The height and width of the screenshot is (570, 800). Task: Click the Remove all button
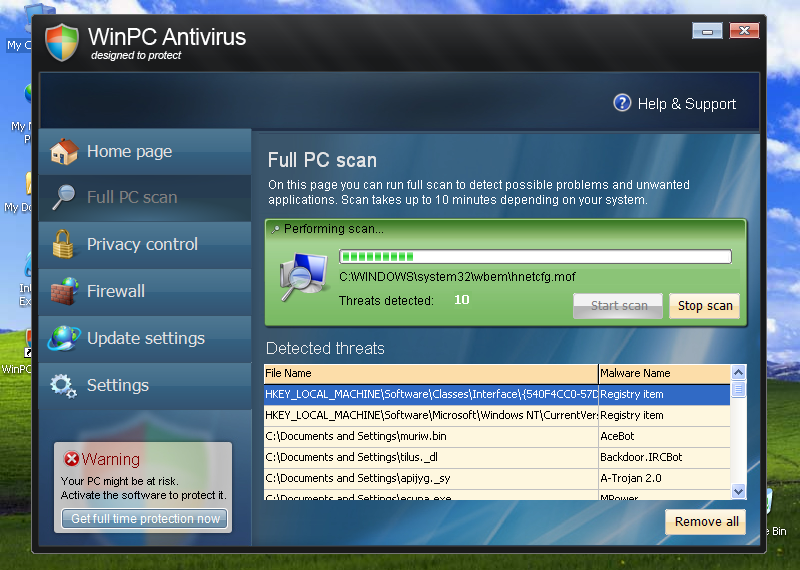[706, 522]
